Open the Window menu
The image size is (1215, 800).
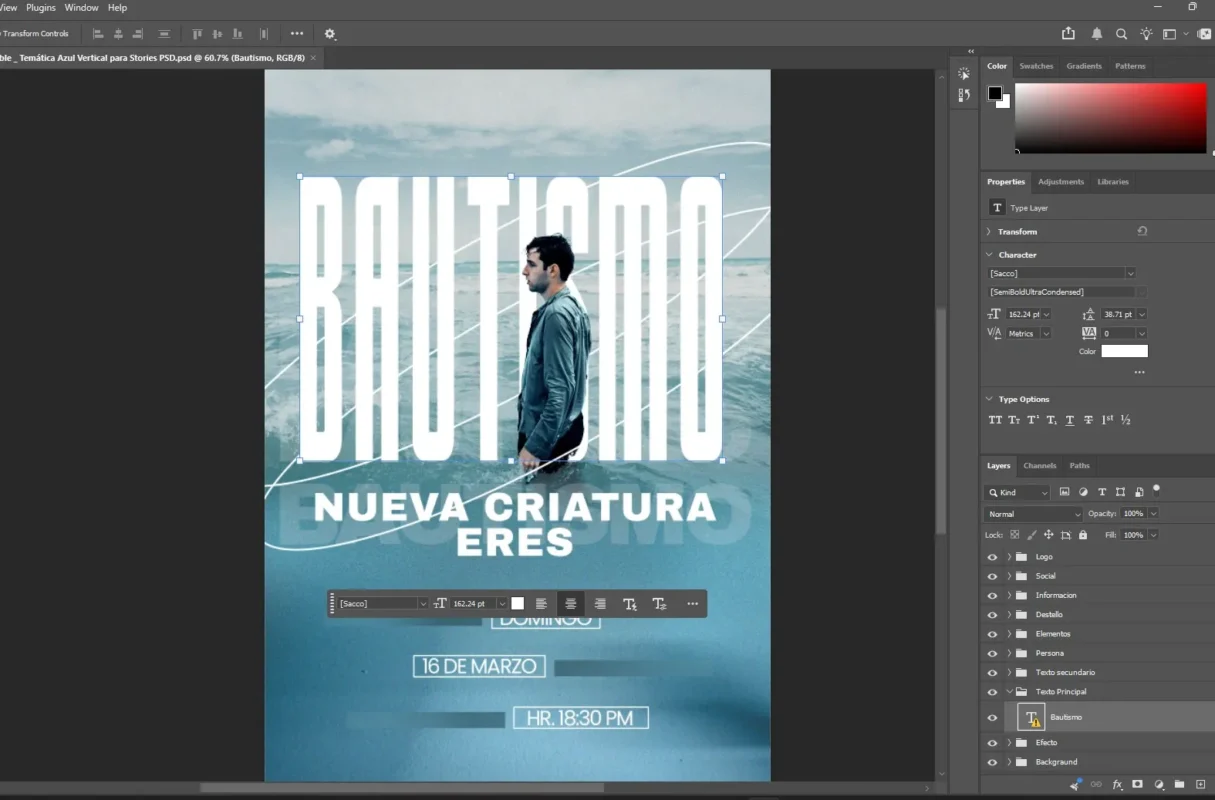(x=82, y=8)
